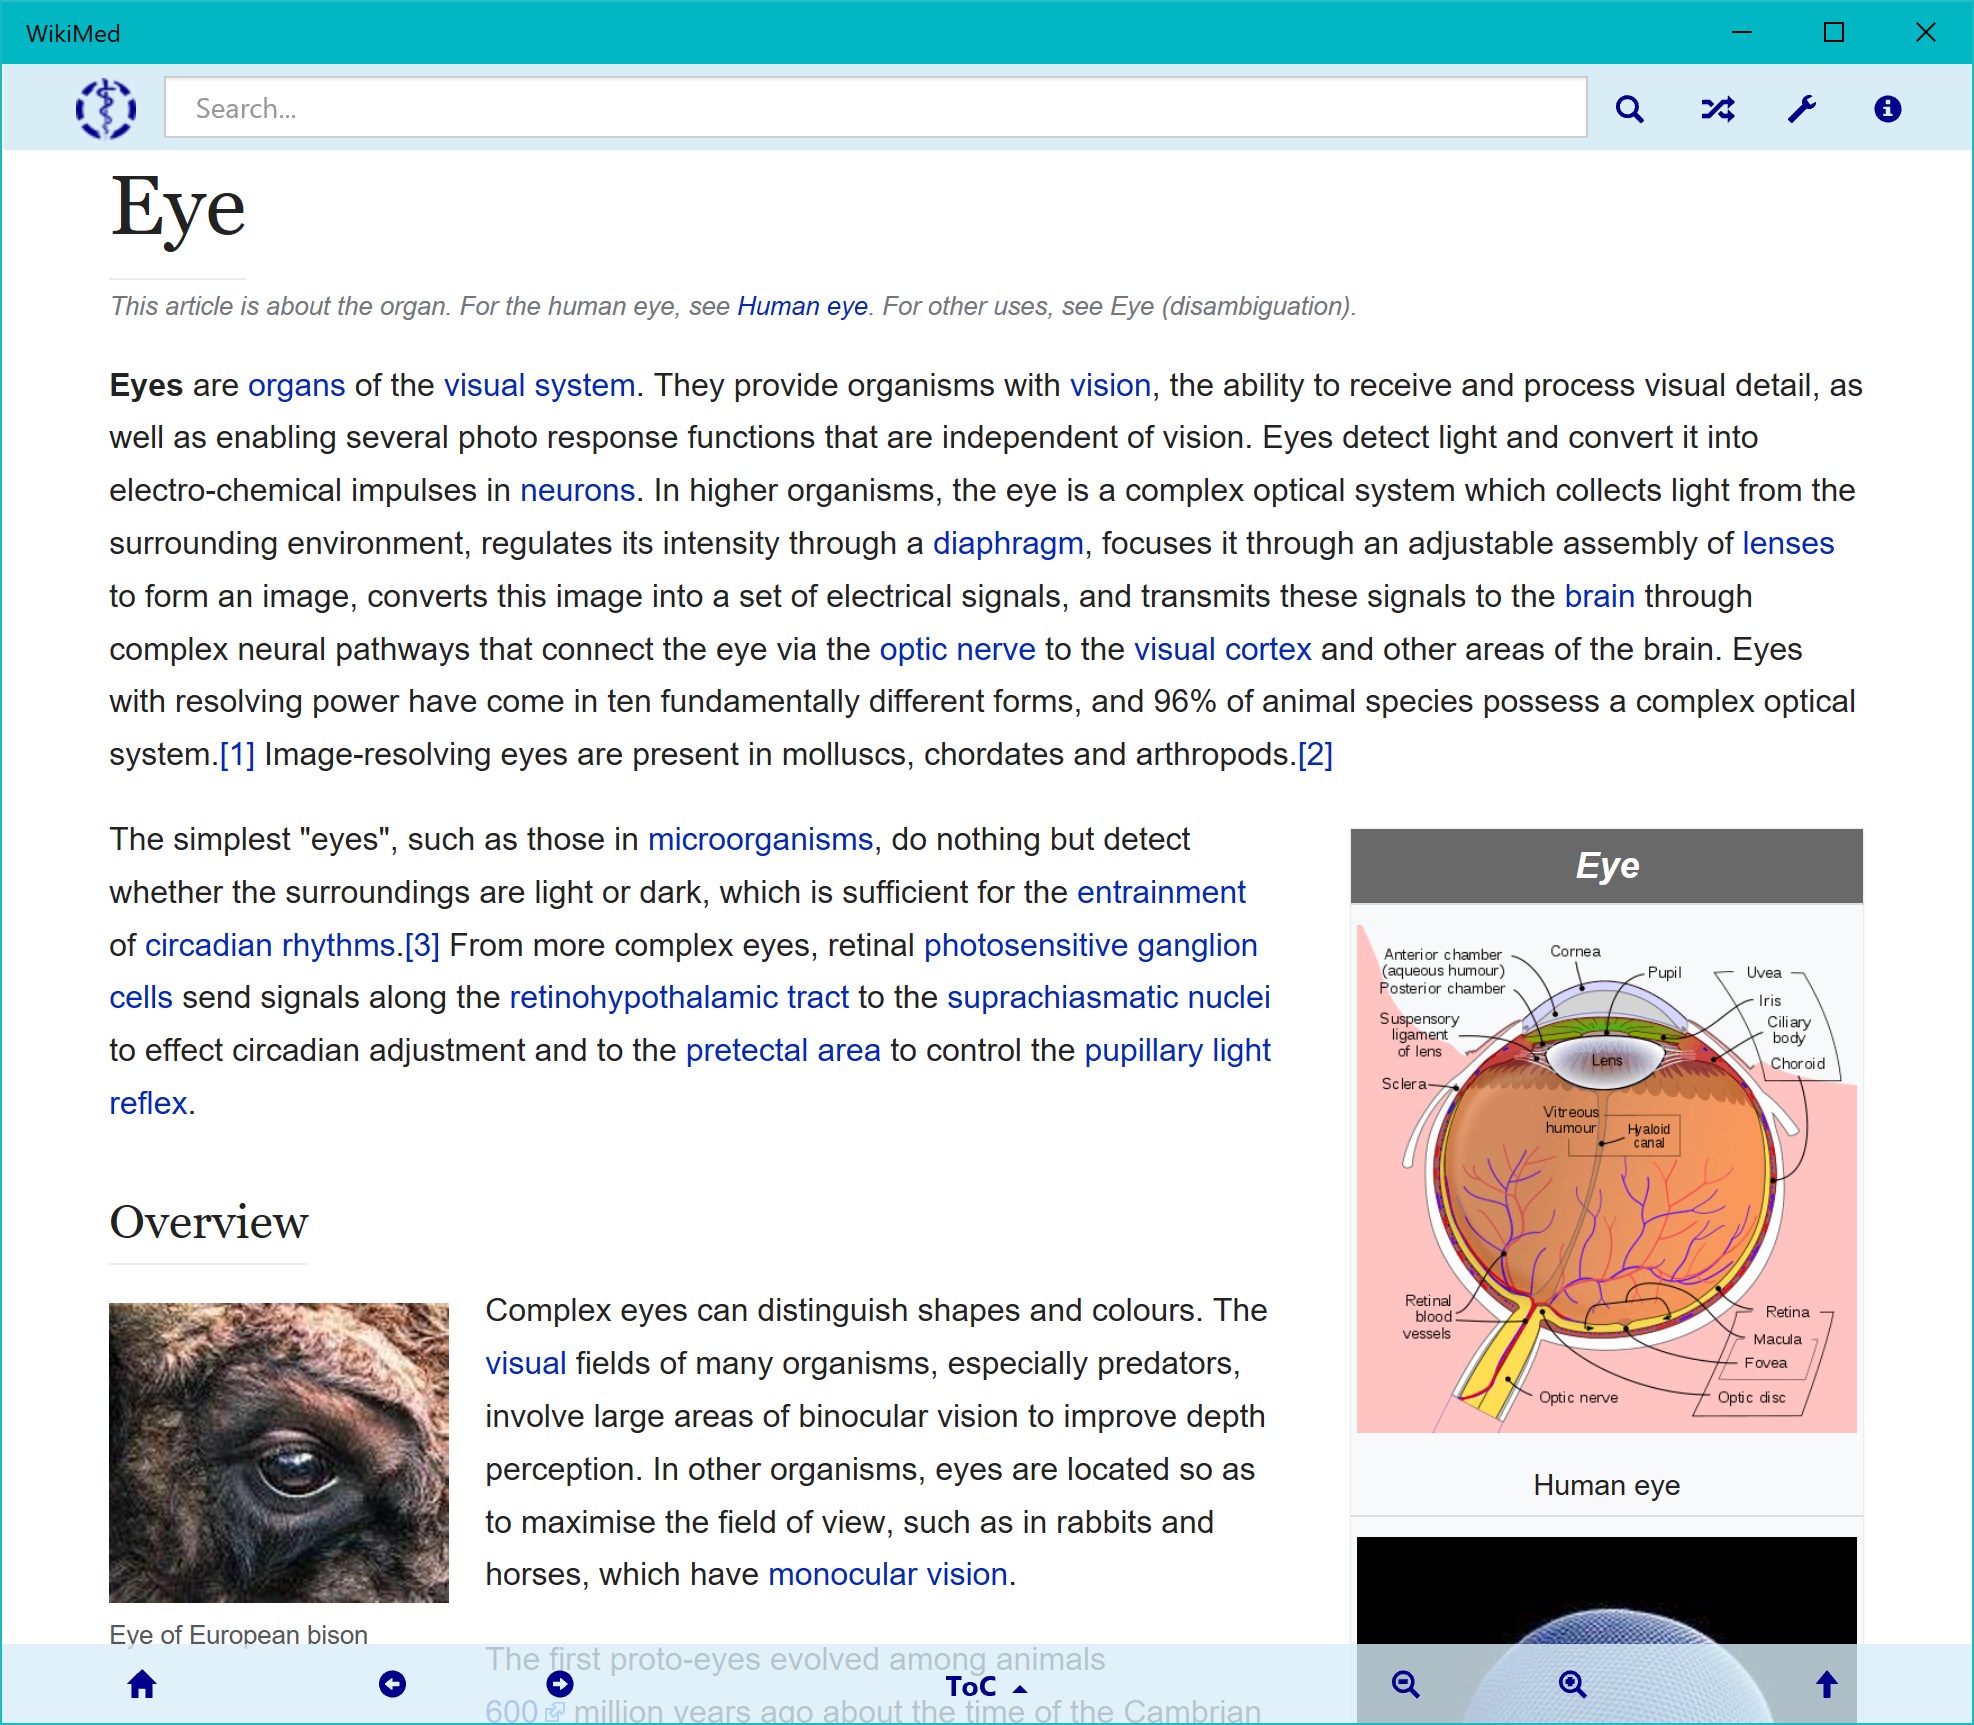Screen dimensions: 1974x1725
Task: Zoom in the article text
Action: coord(1572,1684)
